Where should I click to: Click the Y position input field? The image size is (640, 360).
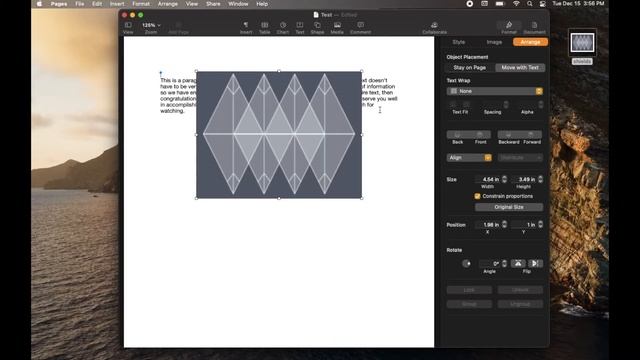point(524,224)
